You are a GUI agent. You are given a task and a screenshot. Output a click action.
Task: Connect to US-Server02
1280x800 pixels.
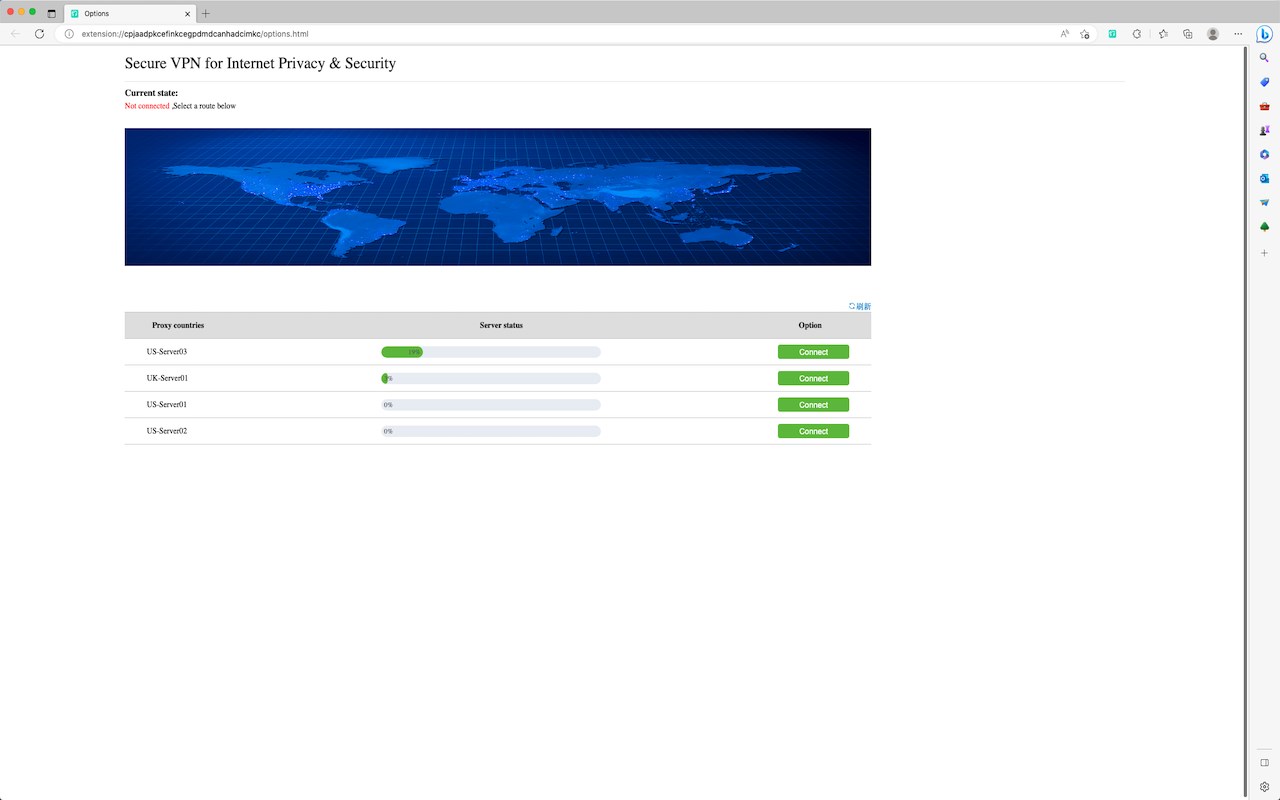[813, 431]
